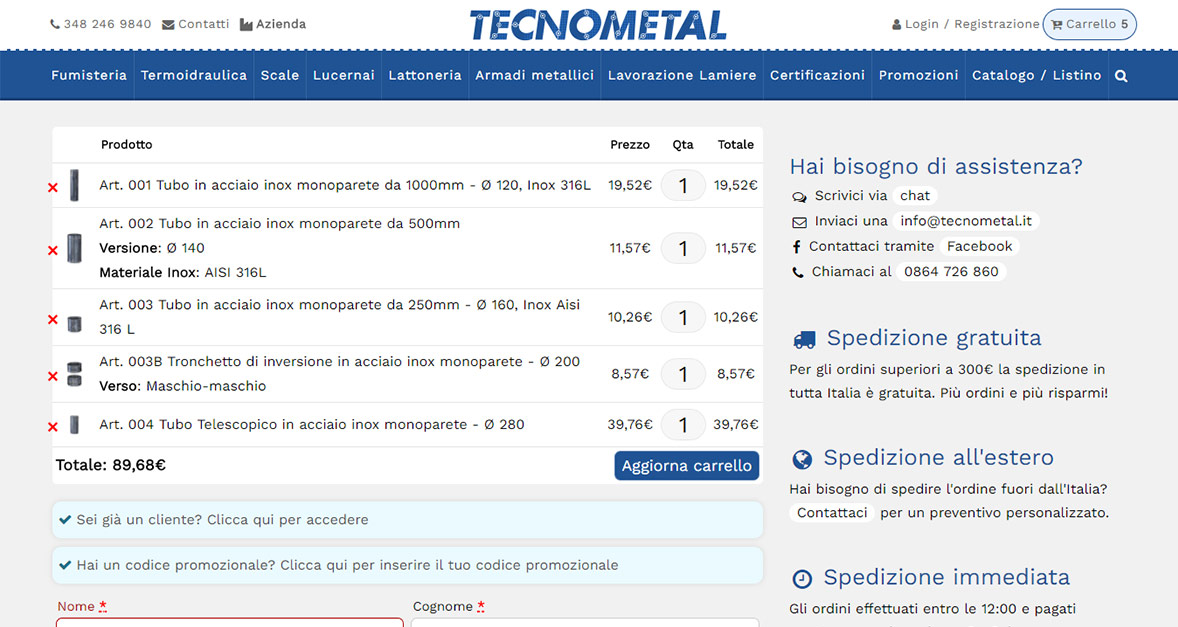Click the envelope icon beside Contatti
Image resolution: width=1178 pixels, height=627 pixels.
(168, 25)
